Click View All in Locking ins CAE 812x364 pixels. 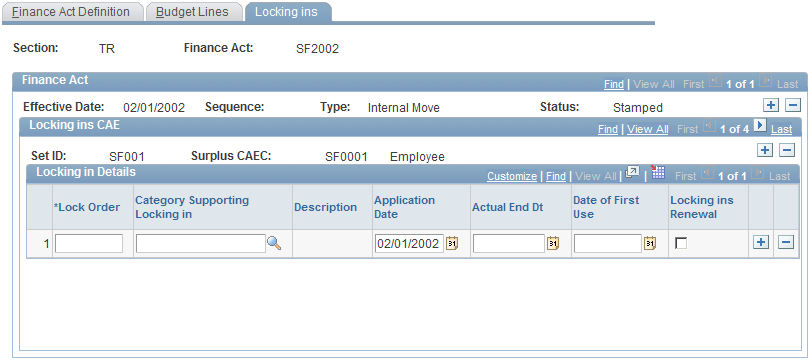click(x=647, y=129)
